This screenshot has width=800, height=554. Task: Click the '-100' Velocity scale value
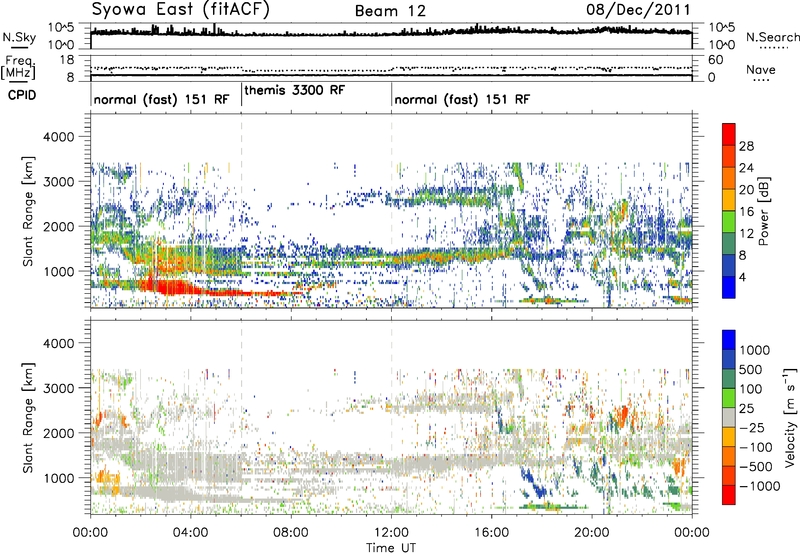point(756,447)
